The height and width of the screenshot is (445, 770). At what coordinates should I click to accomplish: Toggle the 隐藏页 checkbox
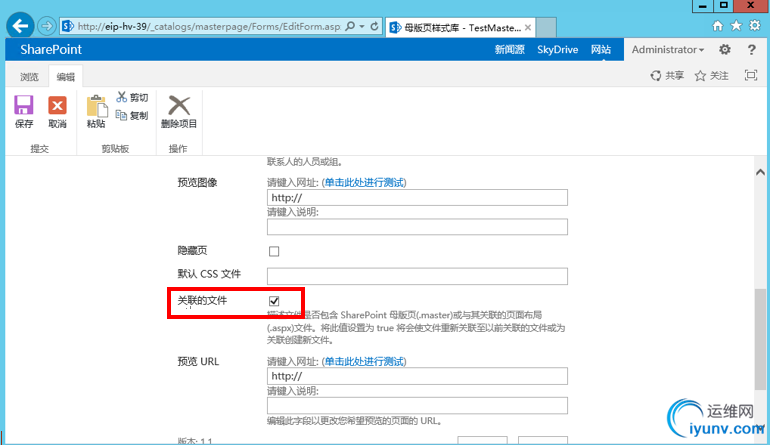point(274,251)
